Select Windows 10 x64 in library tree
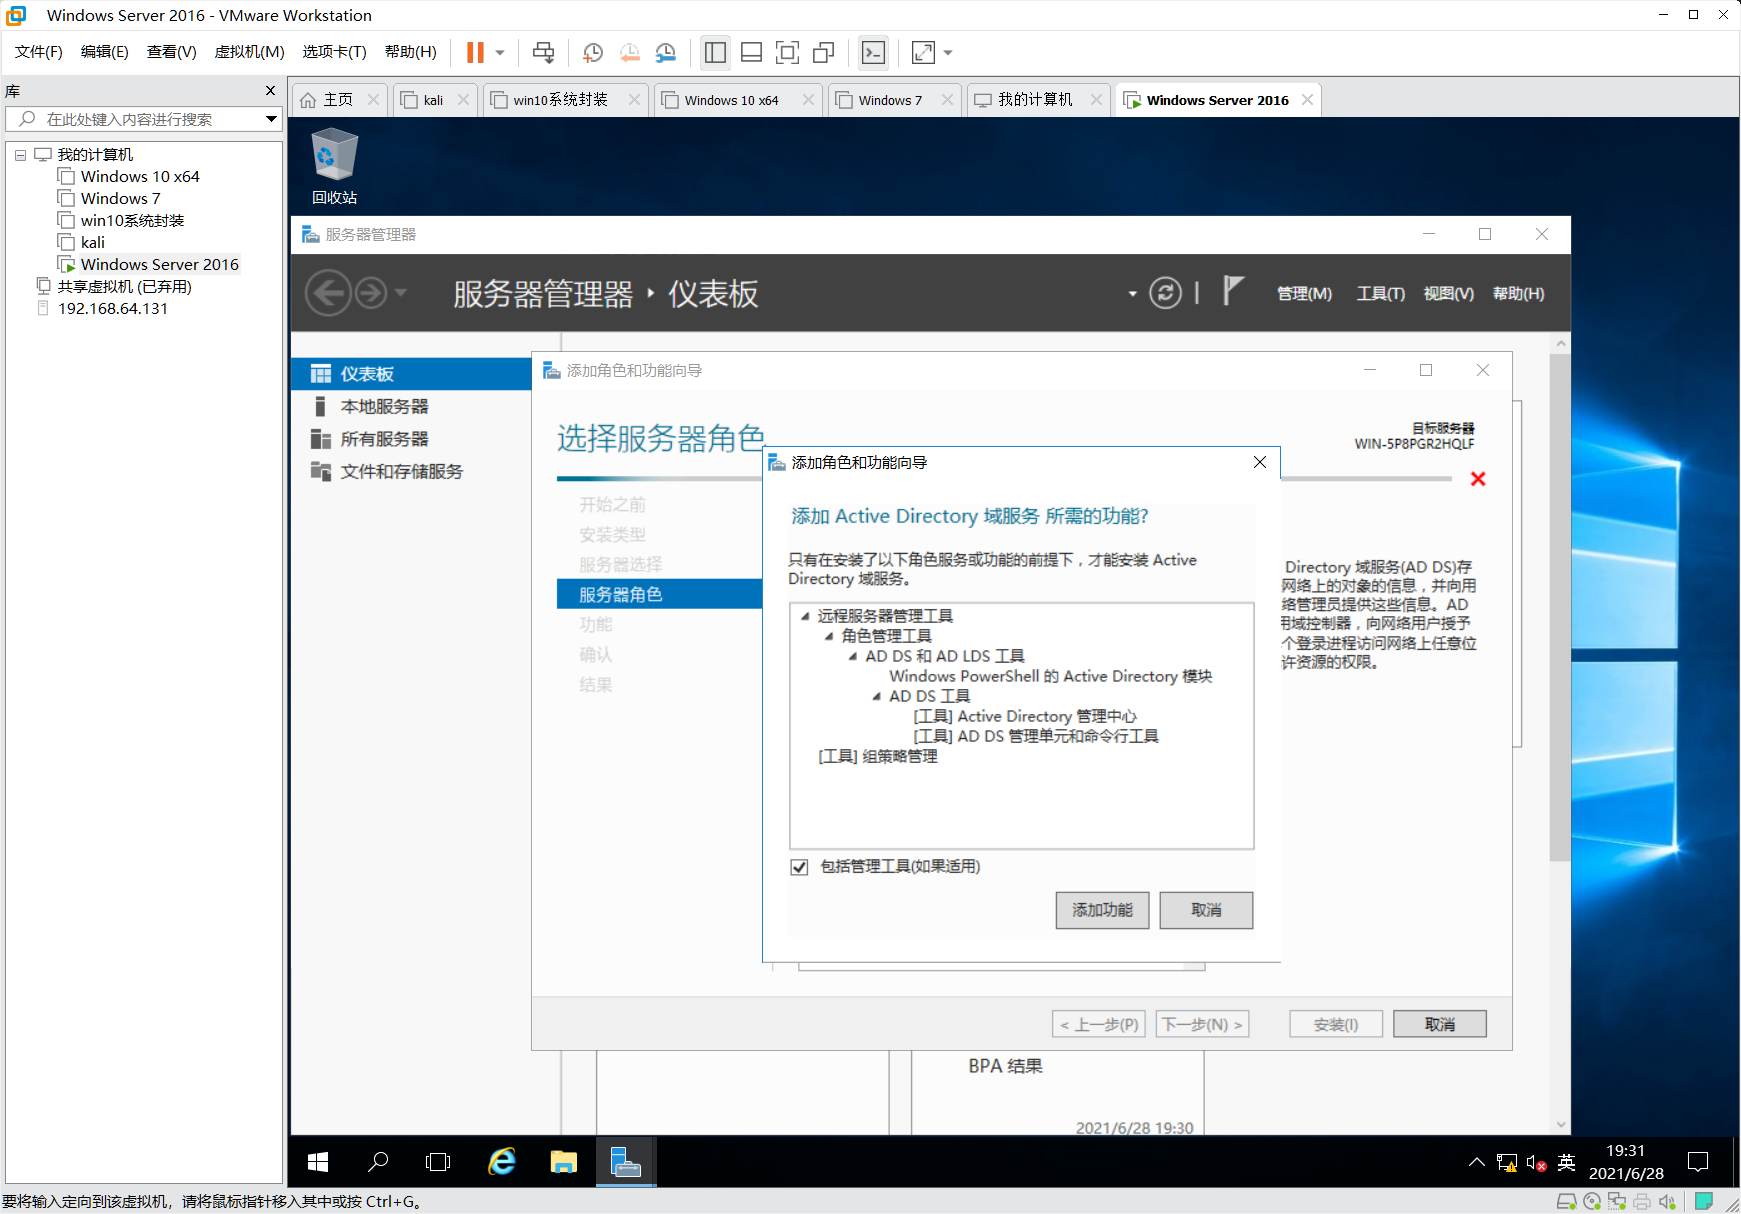Screen dimensions: 1741x1214 (x=140, y=177)
